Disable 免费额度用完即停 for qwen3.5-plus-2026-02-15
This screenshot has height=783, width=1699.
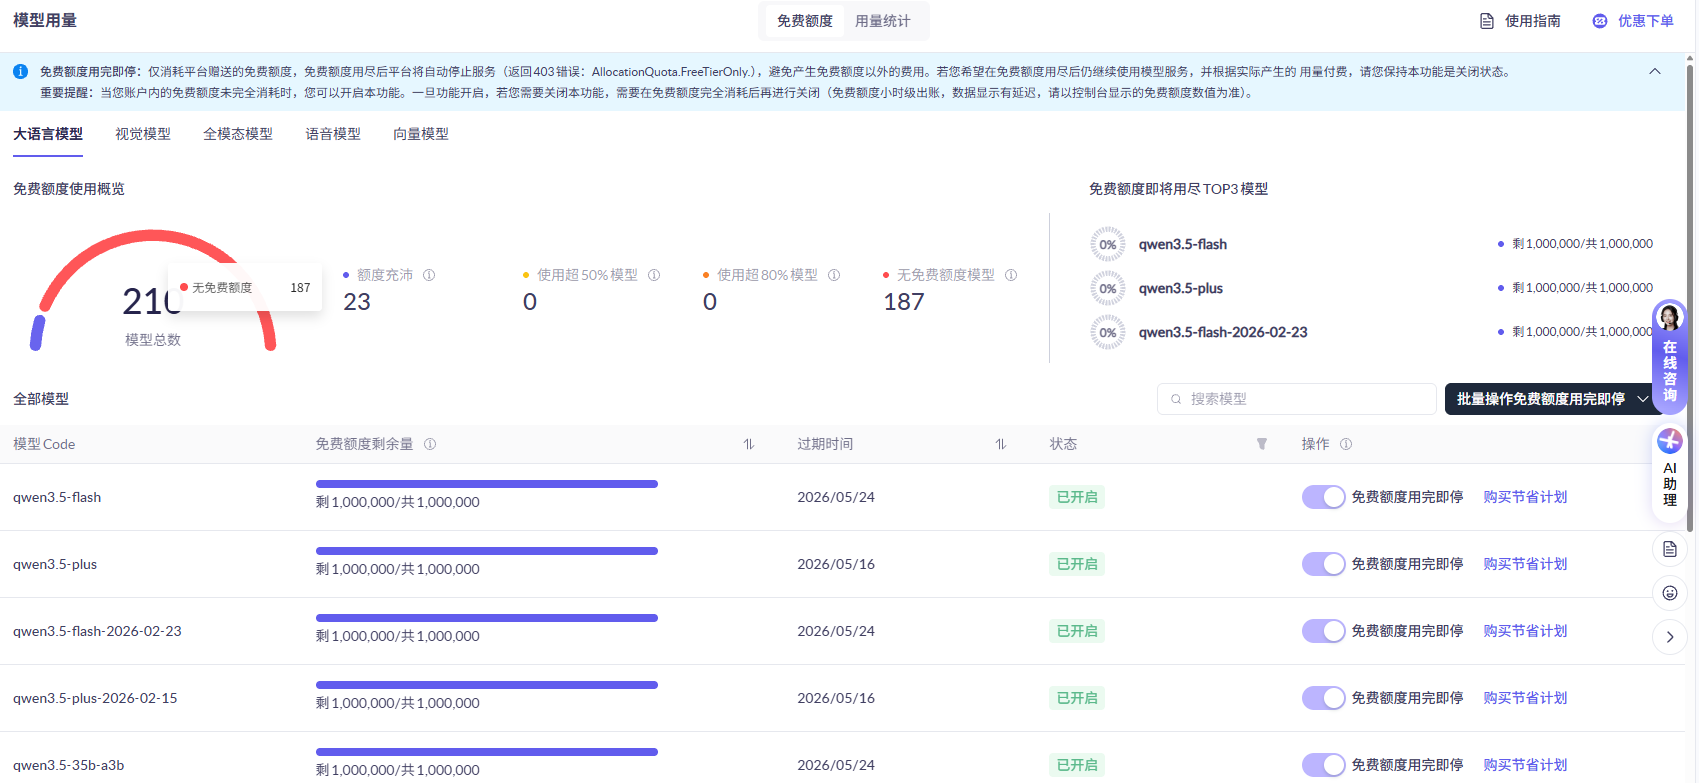pos(1323,698)
